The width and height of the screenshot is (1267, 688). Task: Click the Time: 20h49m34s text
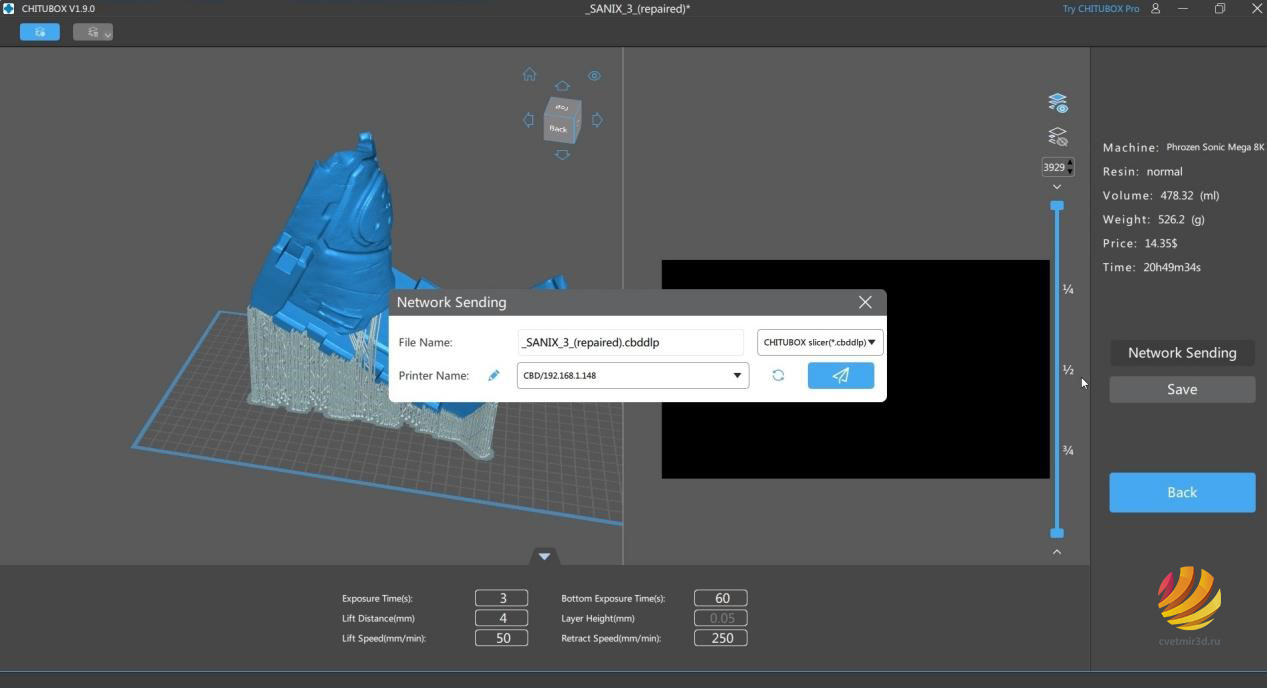click(x=1152, y=267)
